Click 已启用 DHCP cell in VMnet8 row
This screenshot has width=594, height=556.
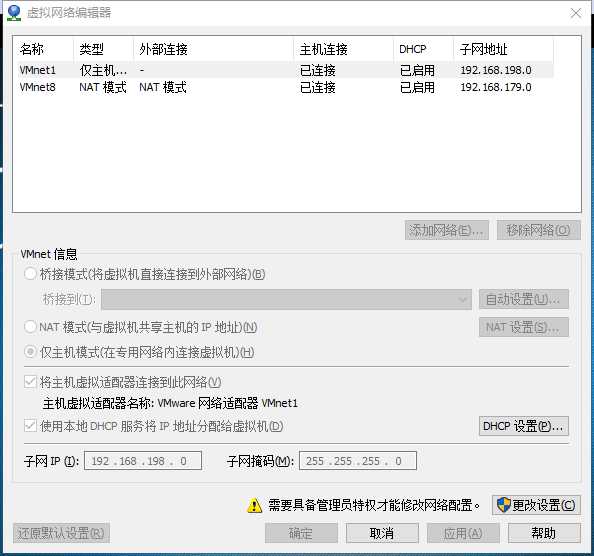pyautogui.click(x=417, y=87)
